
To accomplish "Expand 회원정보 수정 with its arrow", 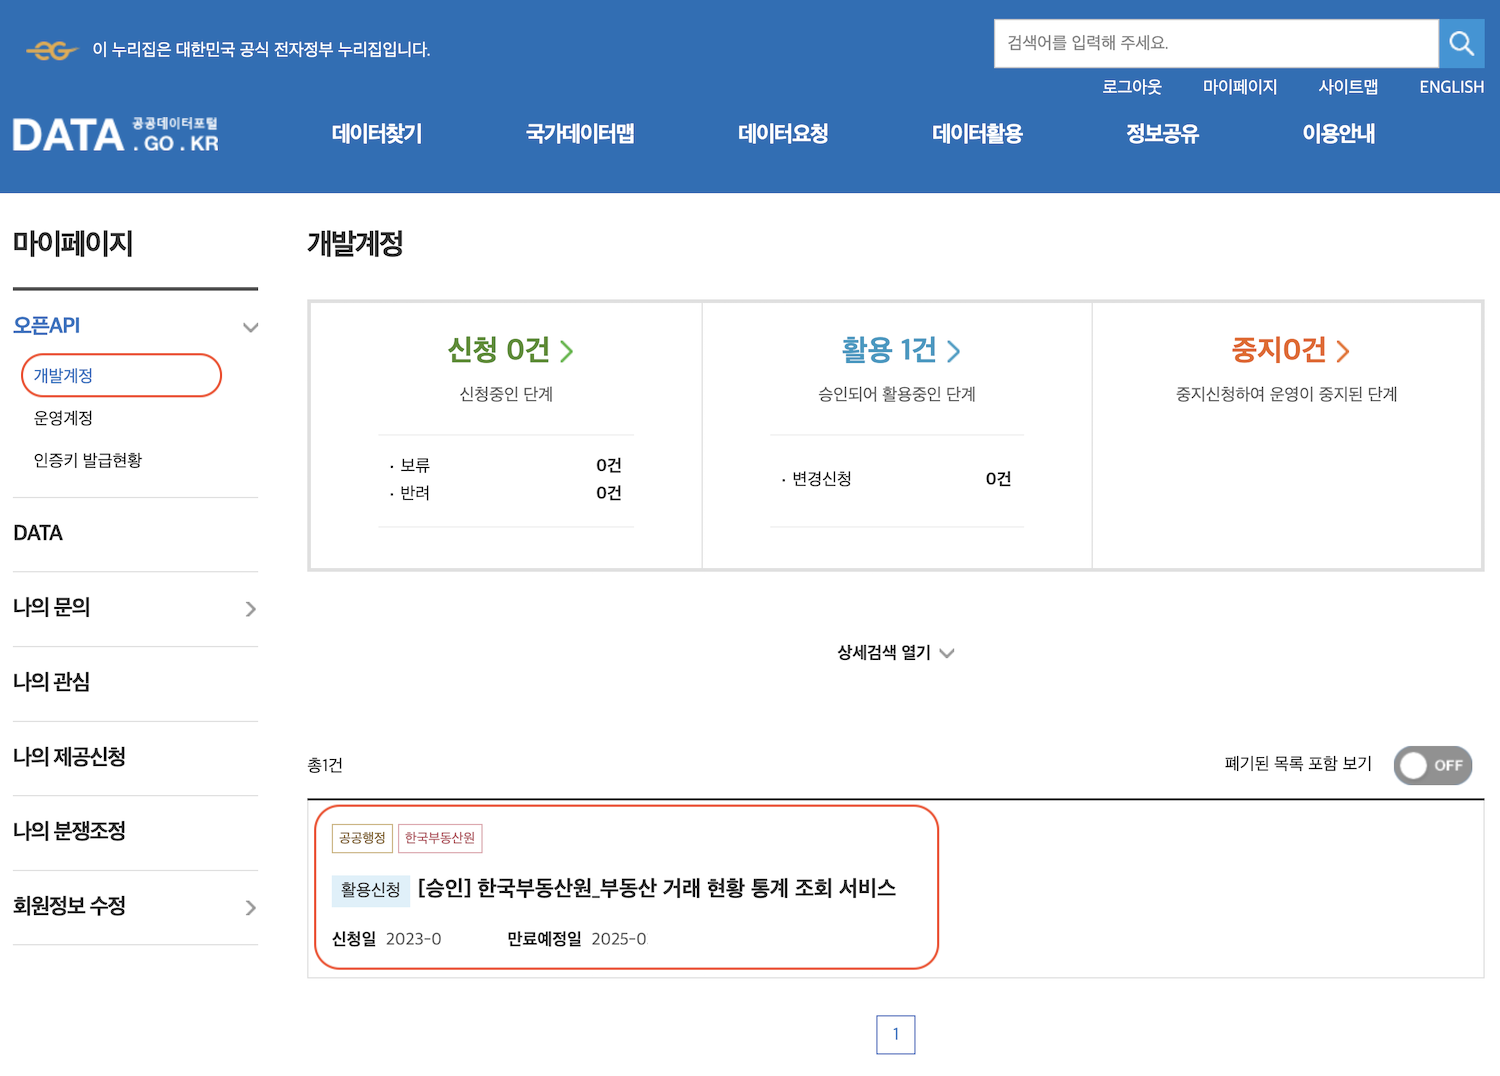I will pos(250,908).
